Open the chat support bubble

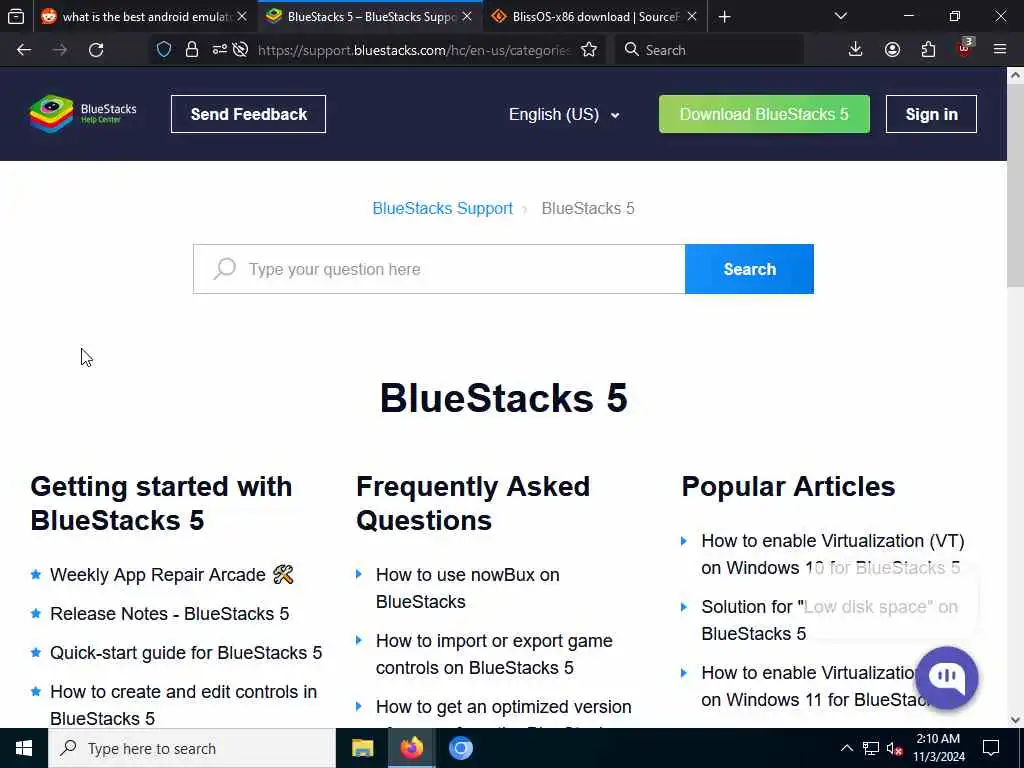click(x=946, y=677)
